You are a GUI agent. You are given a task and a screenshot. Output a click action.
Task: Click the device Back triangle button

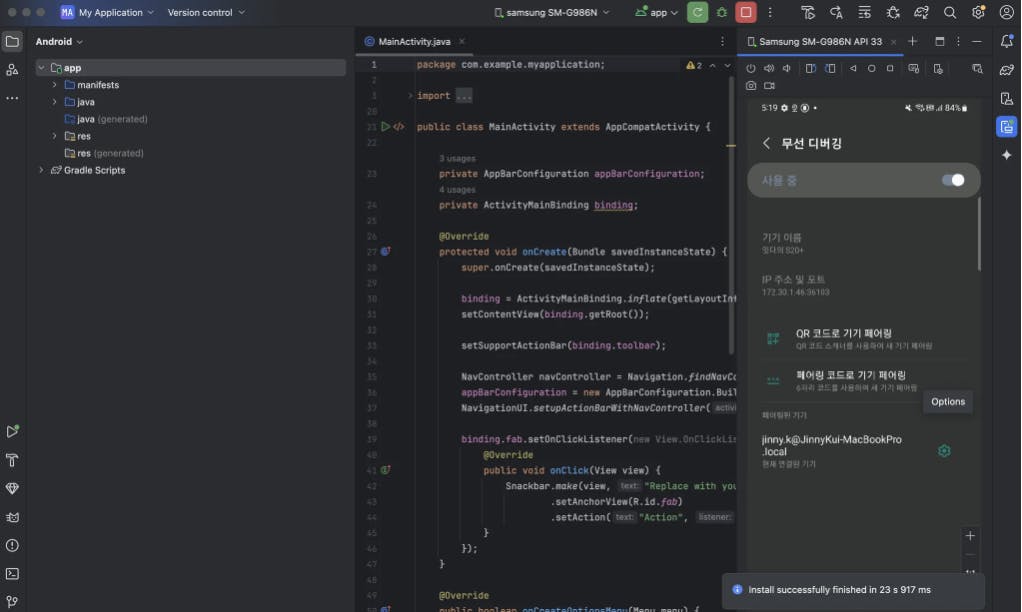853,68
